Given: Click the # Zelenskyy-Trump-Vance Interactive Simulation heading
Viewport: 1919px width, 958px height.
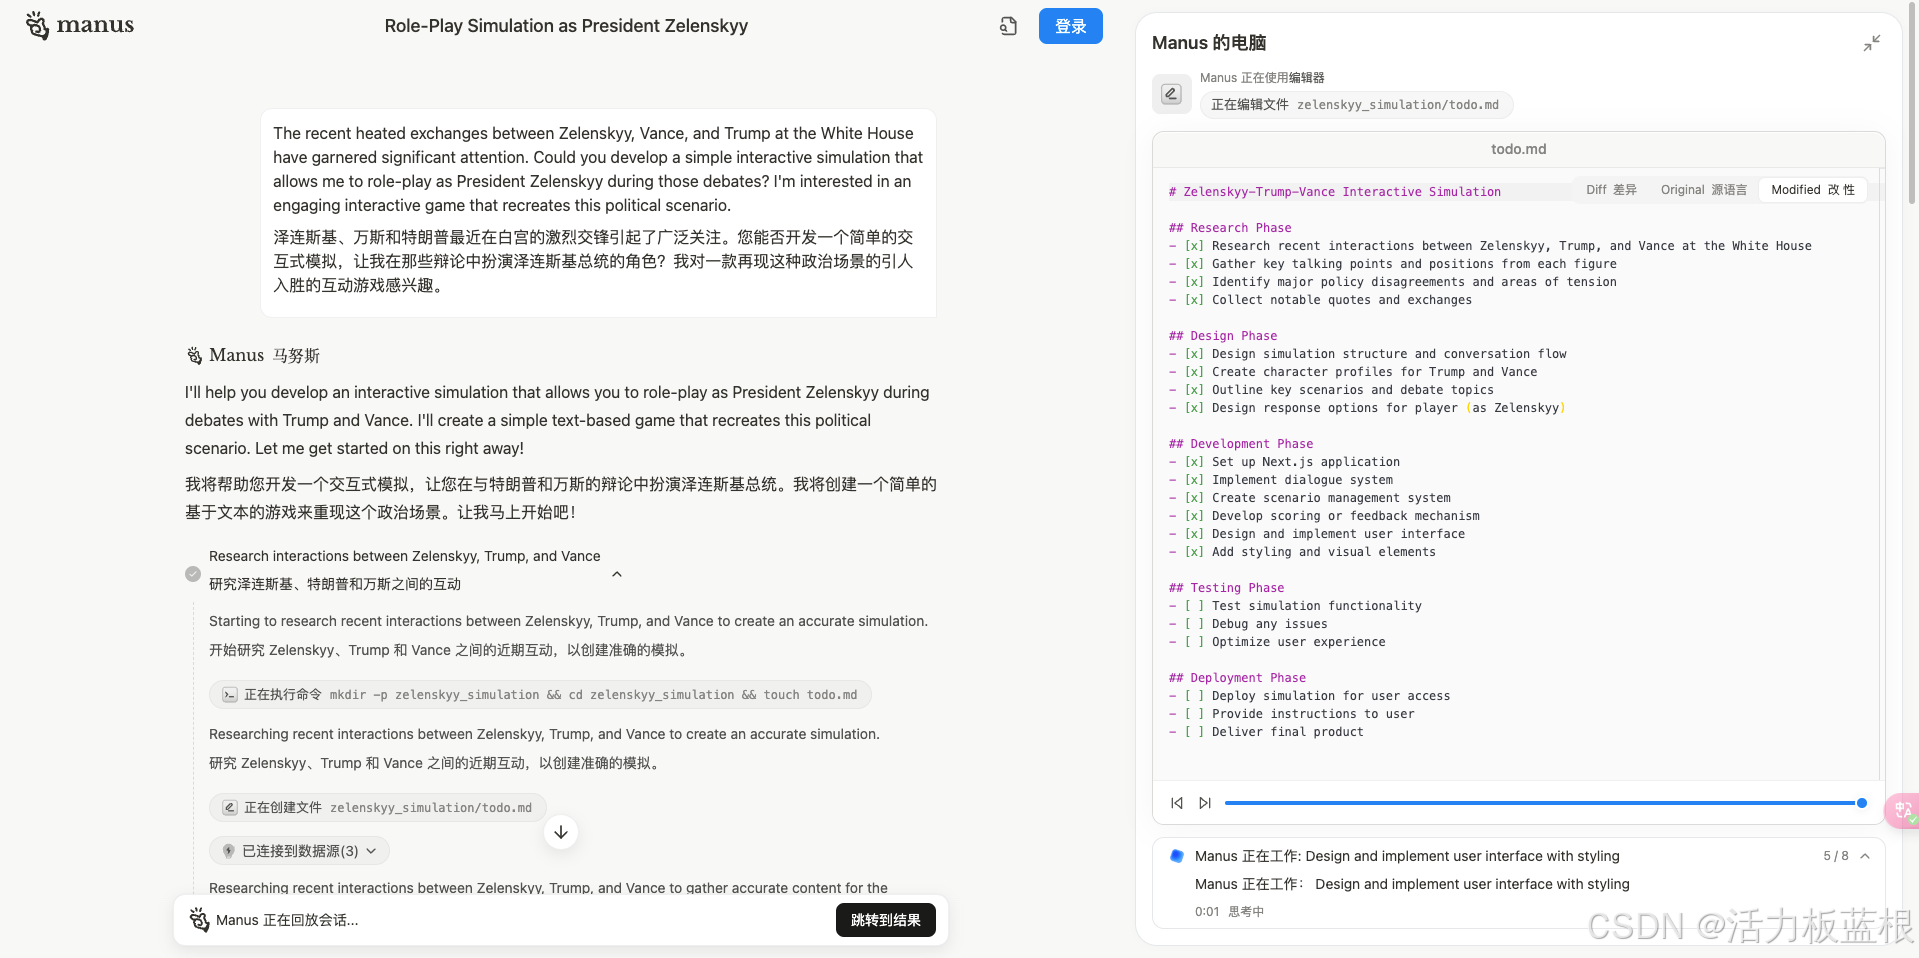Looking at the screenshot, I should [1335, 192].
